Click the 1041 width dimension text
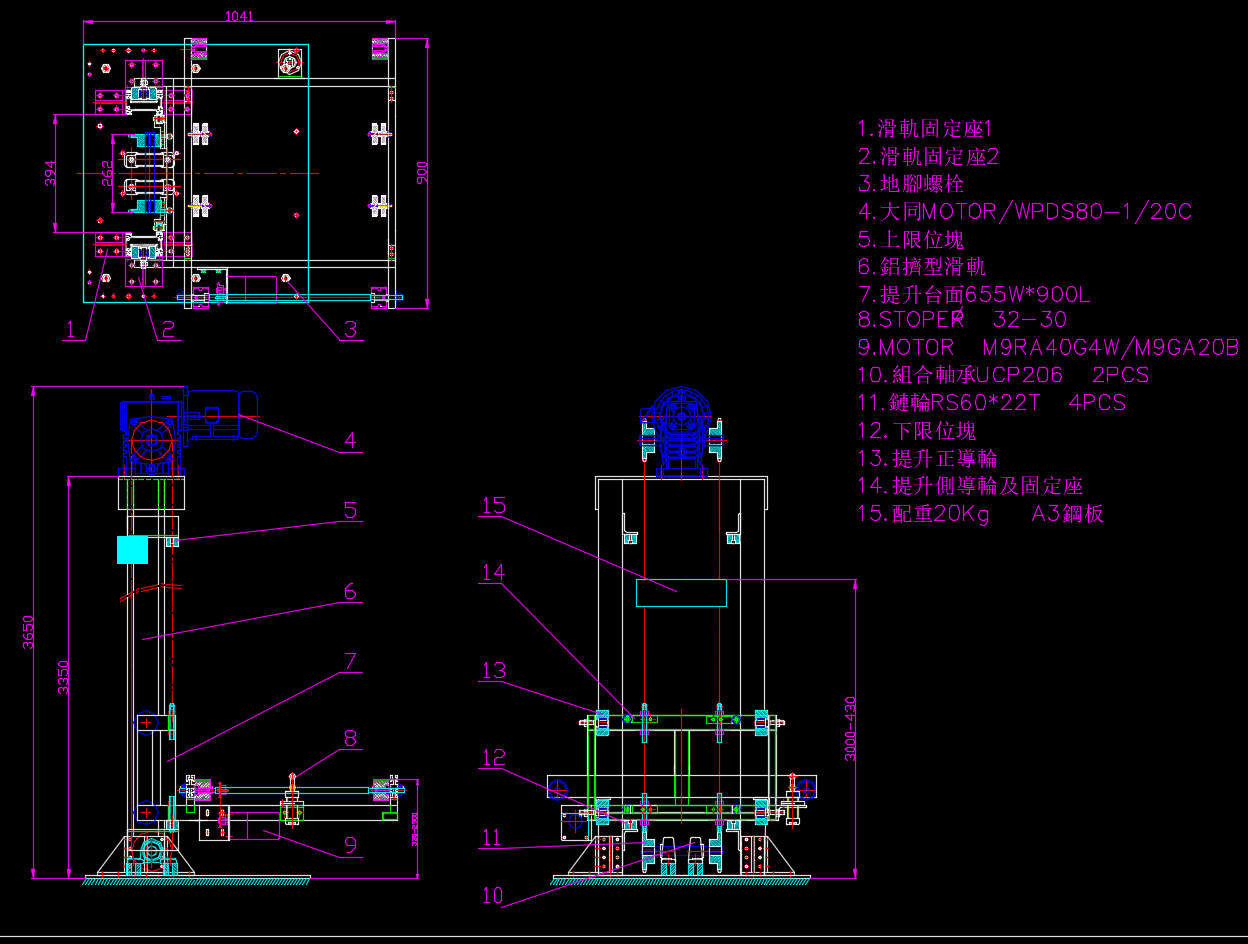This screenshot has width=1248, height=944. (x=239, y=15)
